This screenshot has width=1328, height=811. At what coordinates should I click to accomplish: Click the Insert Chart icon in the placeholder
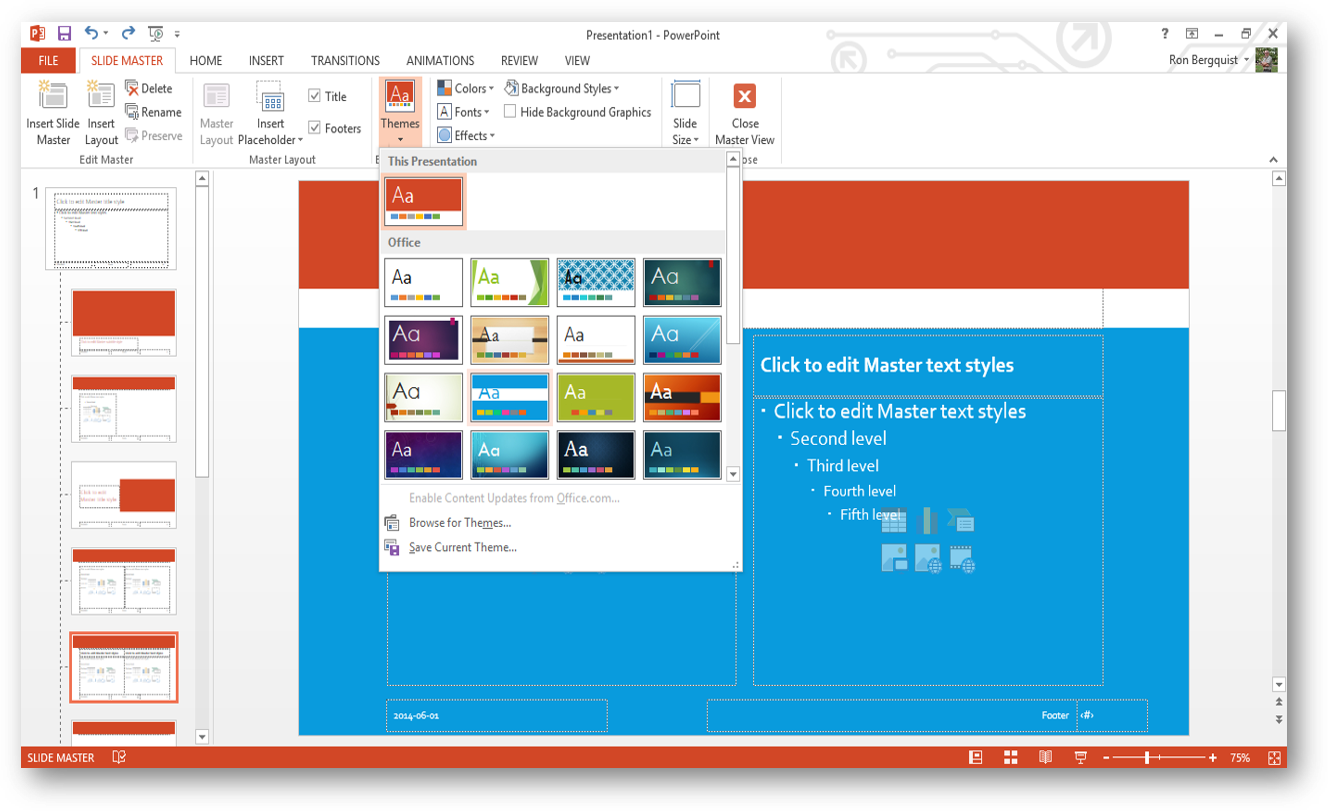927,521
